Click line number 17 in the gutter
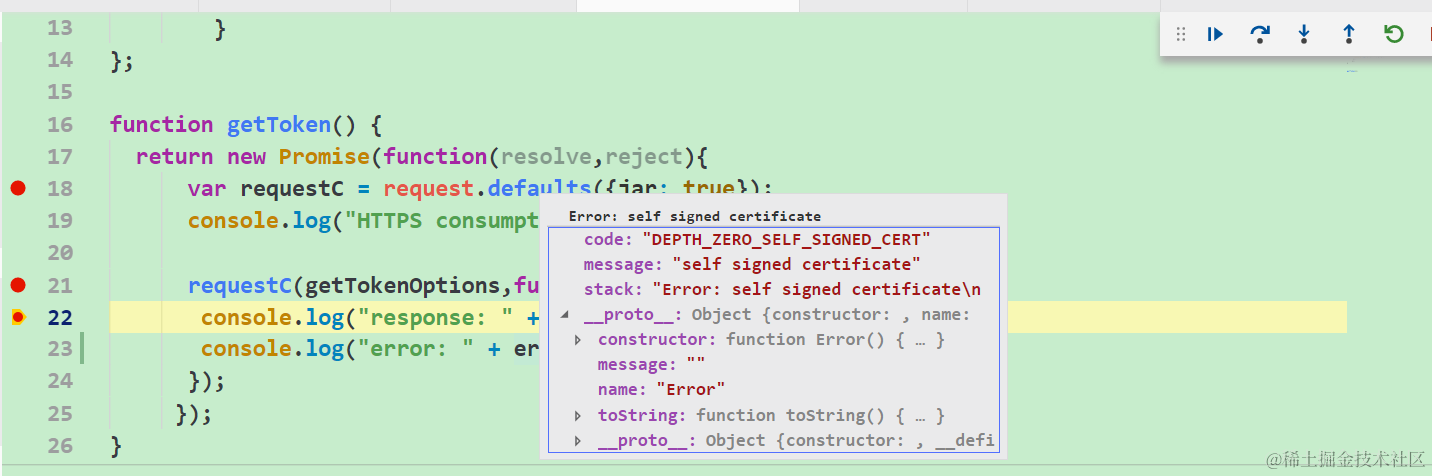This screenshot has height=476, width=1432. pyautogui.click(x=60, y=156)
